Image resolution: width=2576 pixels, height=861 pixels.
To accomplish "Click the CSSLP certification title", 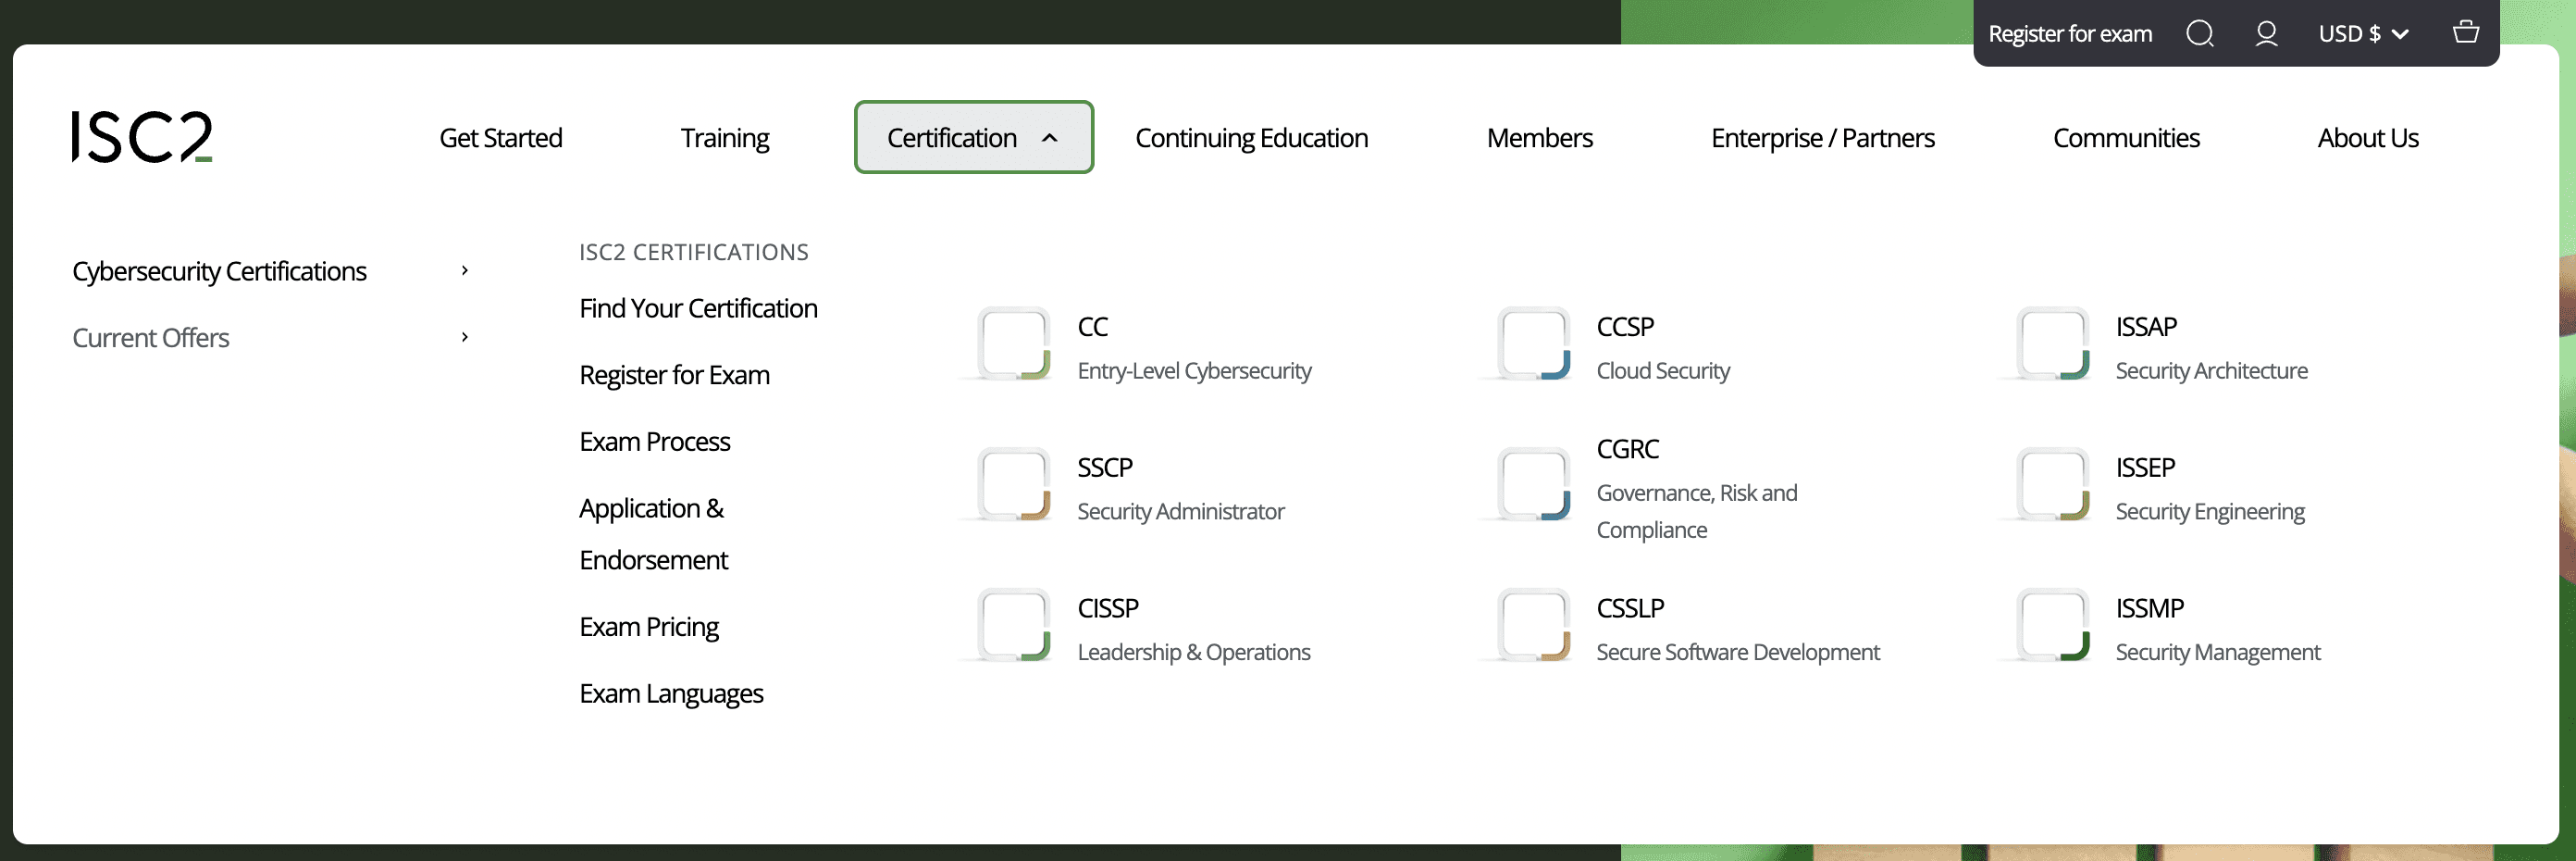I will pyautogui.click(x=1630, y=609).
